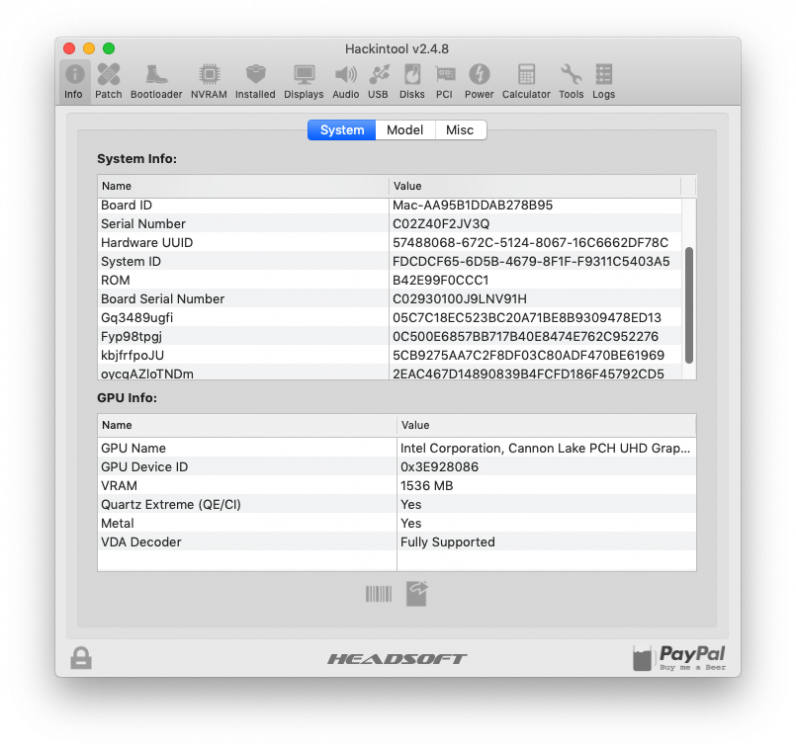Open the Bootloader boot icon
The image size is (796, 750).
(156, 75)
